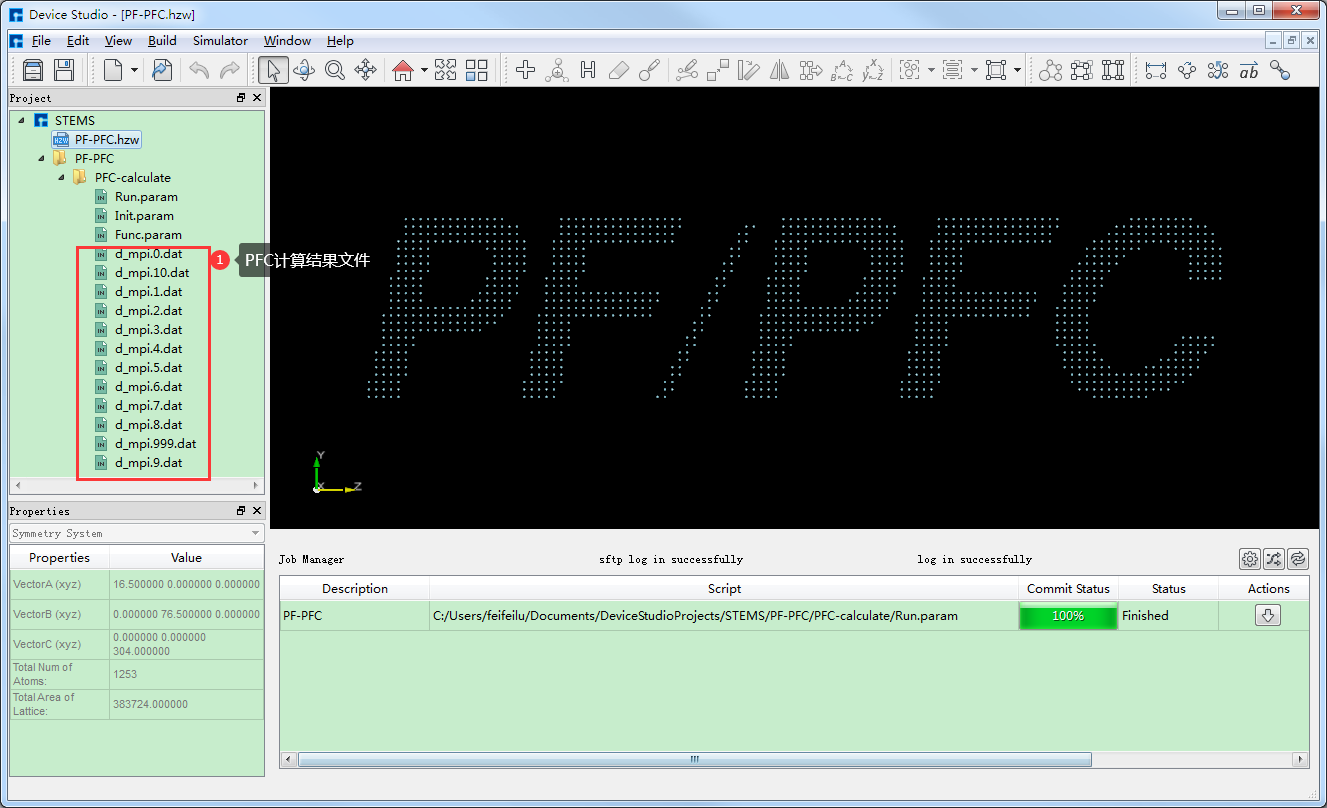The width and height of the screenshot is (1327, 808).
Task: Click the Job Manager horizontal scrollbar
Action: [694, 760]
